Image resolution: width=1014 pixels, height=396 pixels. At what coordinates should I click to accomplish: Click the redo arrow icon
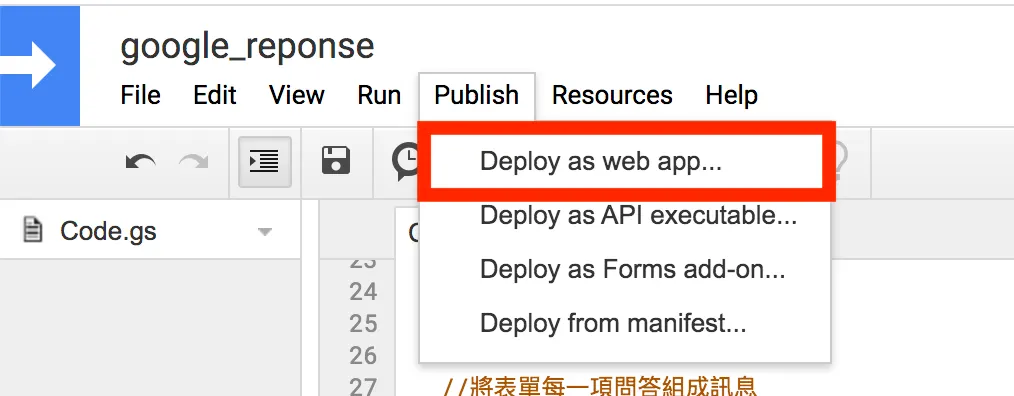pos(193,162)
